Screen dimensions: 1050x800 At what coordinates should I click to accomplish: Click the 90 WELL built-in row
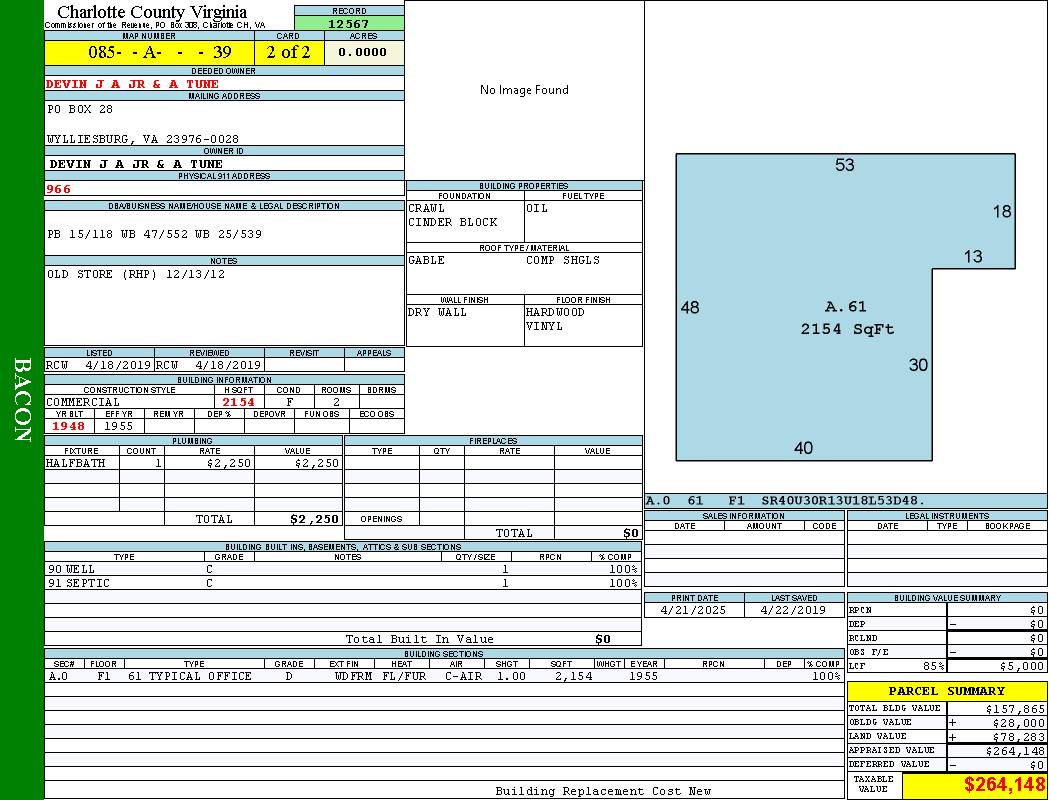point(340,569)
